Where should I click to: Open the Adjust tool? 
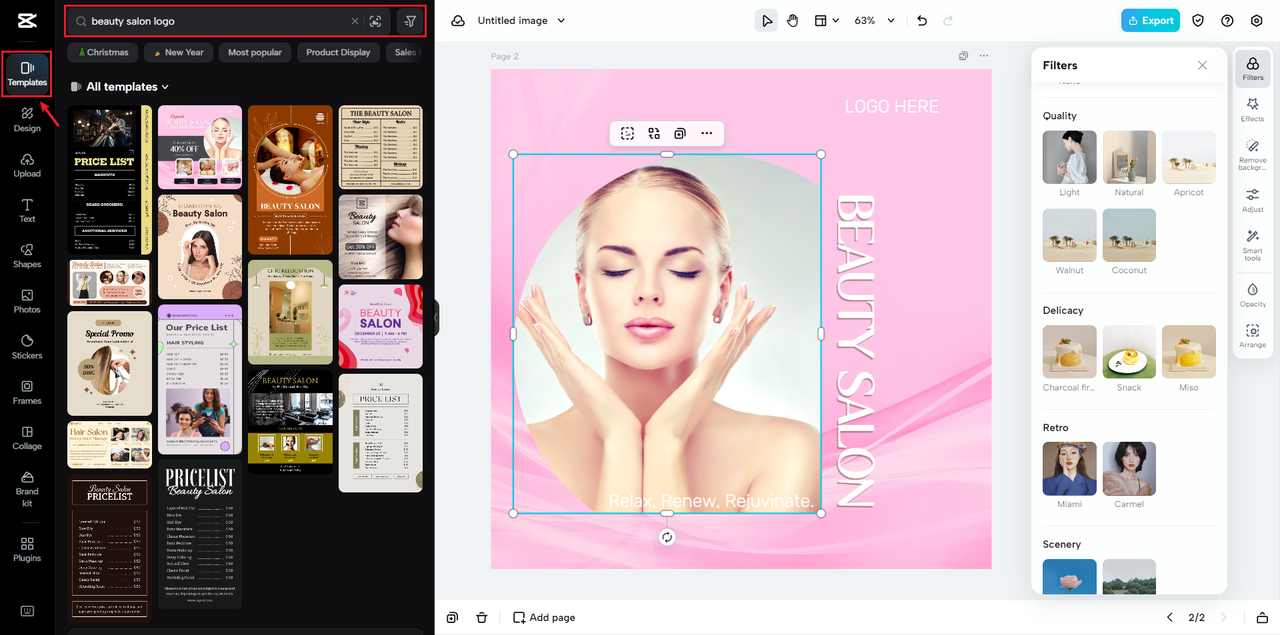[x=1252, y=200]
